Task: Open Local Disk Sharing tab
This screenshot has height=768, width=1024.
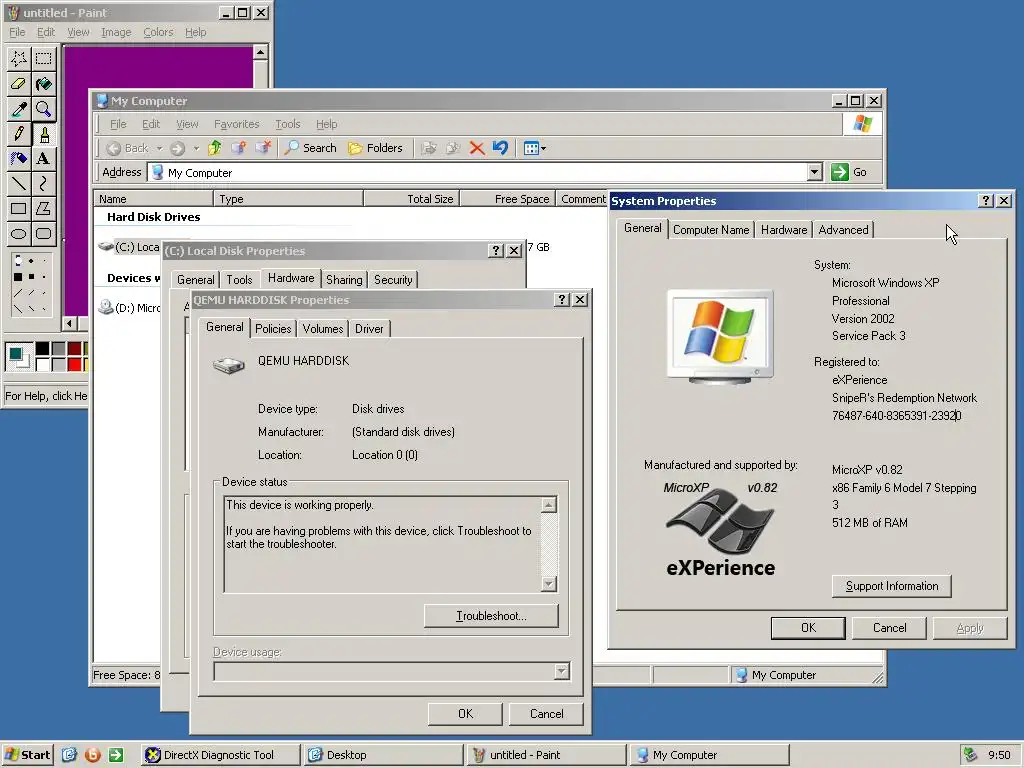Action: tap(344, 280)
